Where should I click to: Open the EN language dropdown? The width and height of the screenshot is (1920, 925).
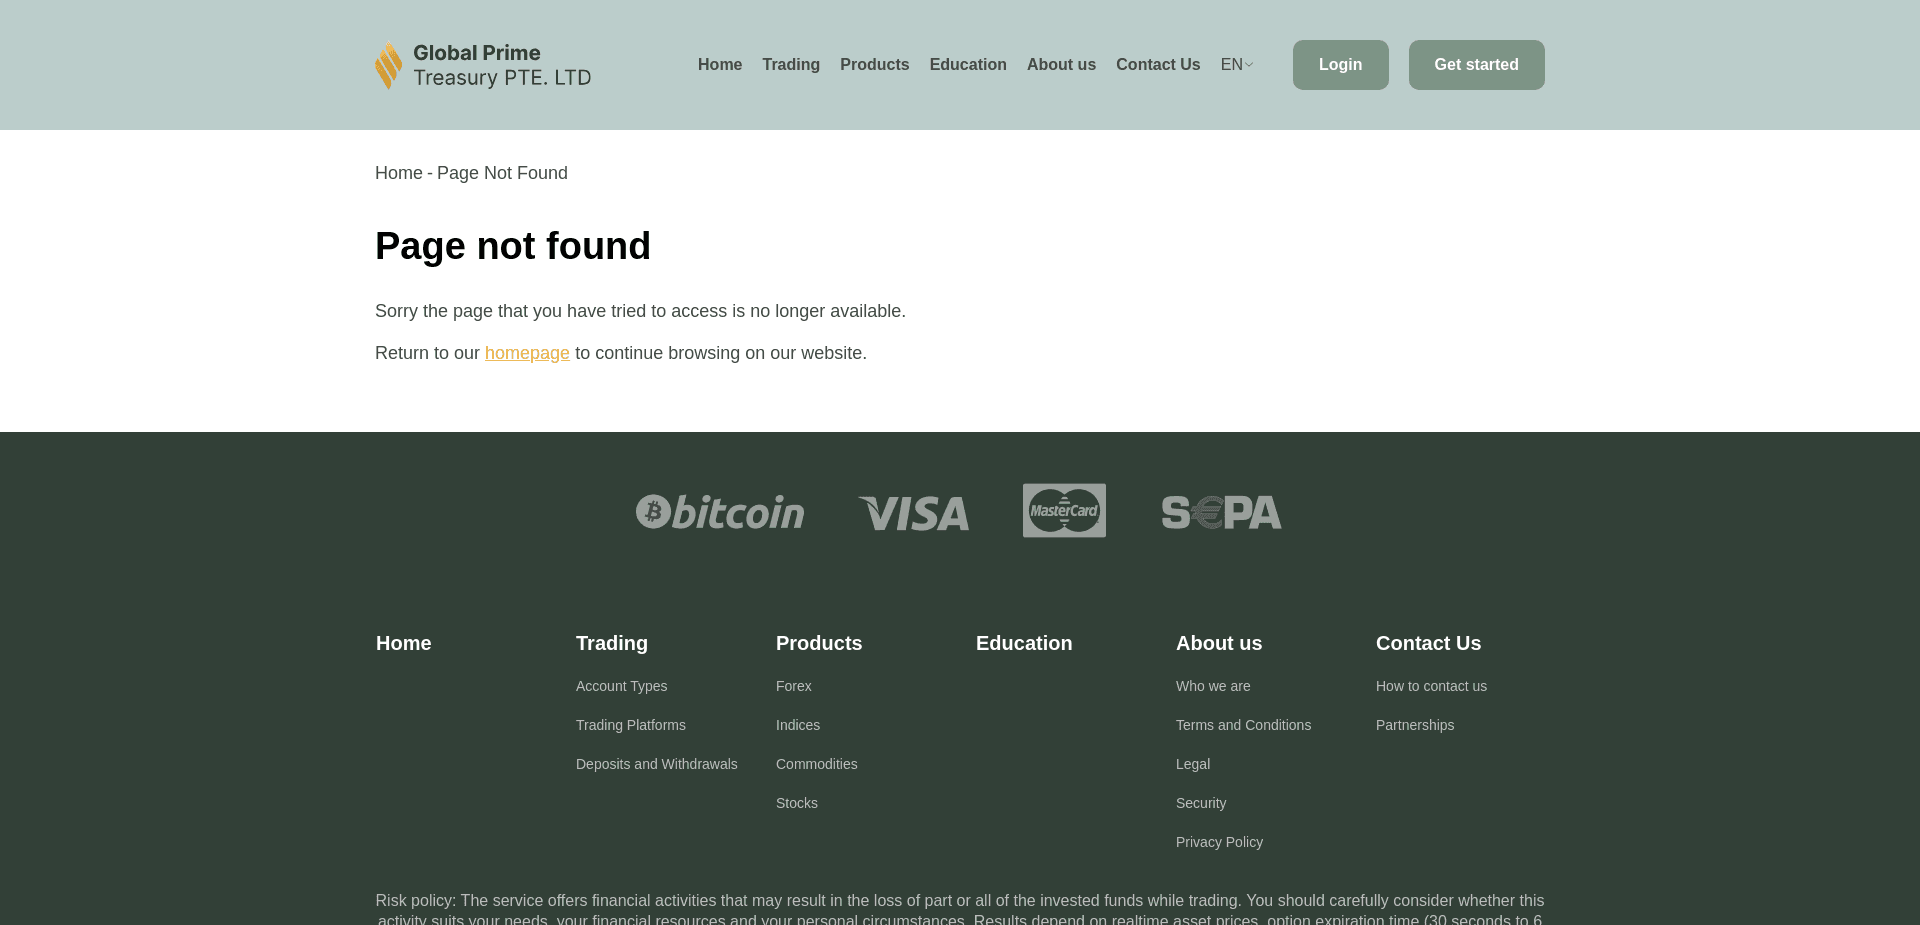[x=1230, y=64]
